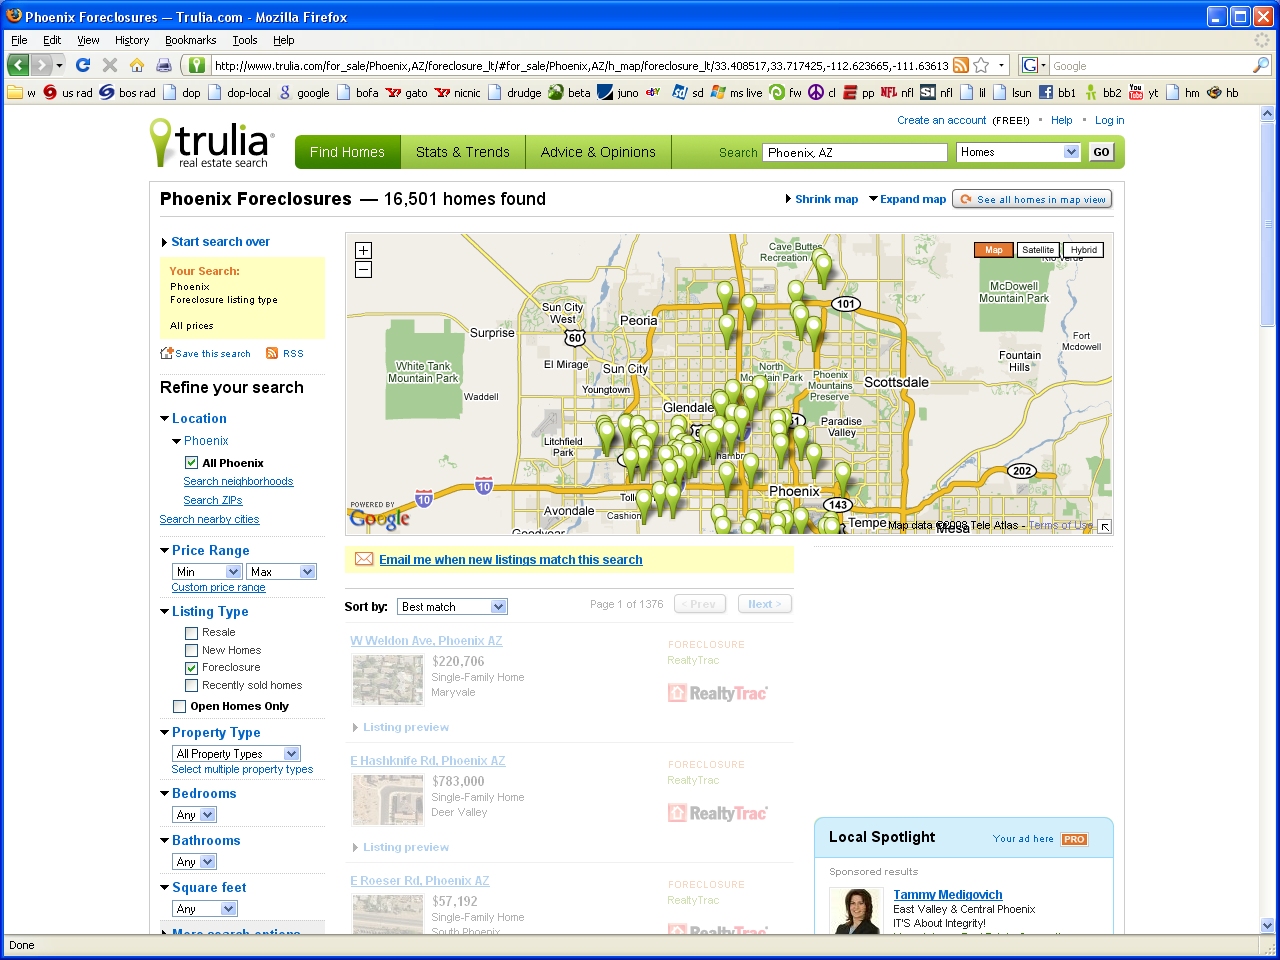This screenshot has height=960, width=1280.
Task: Uncheck the All Phoenix checkbox
Action: pyautogui.click(x=191, y=463)
